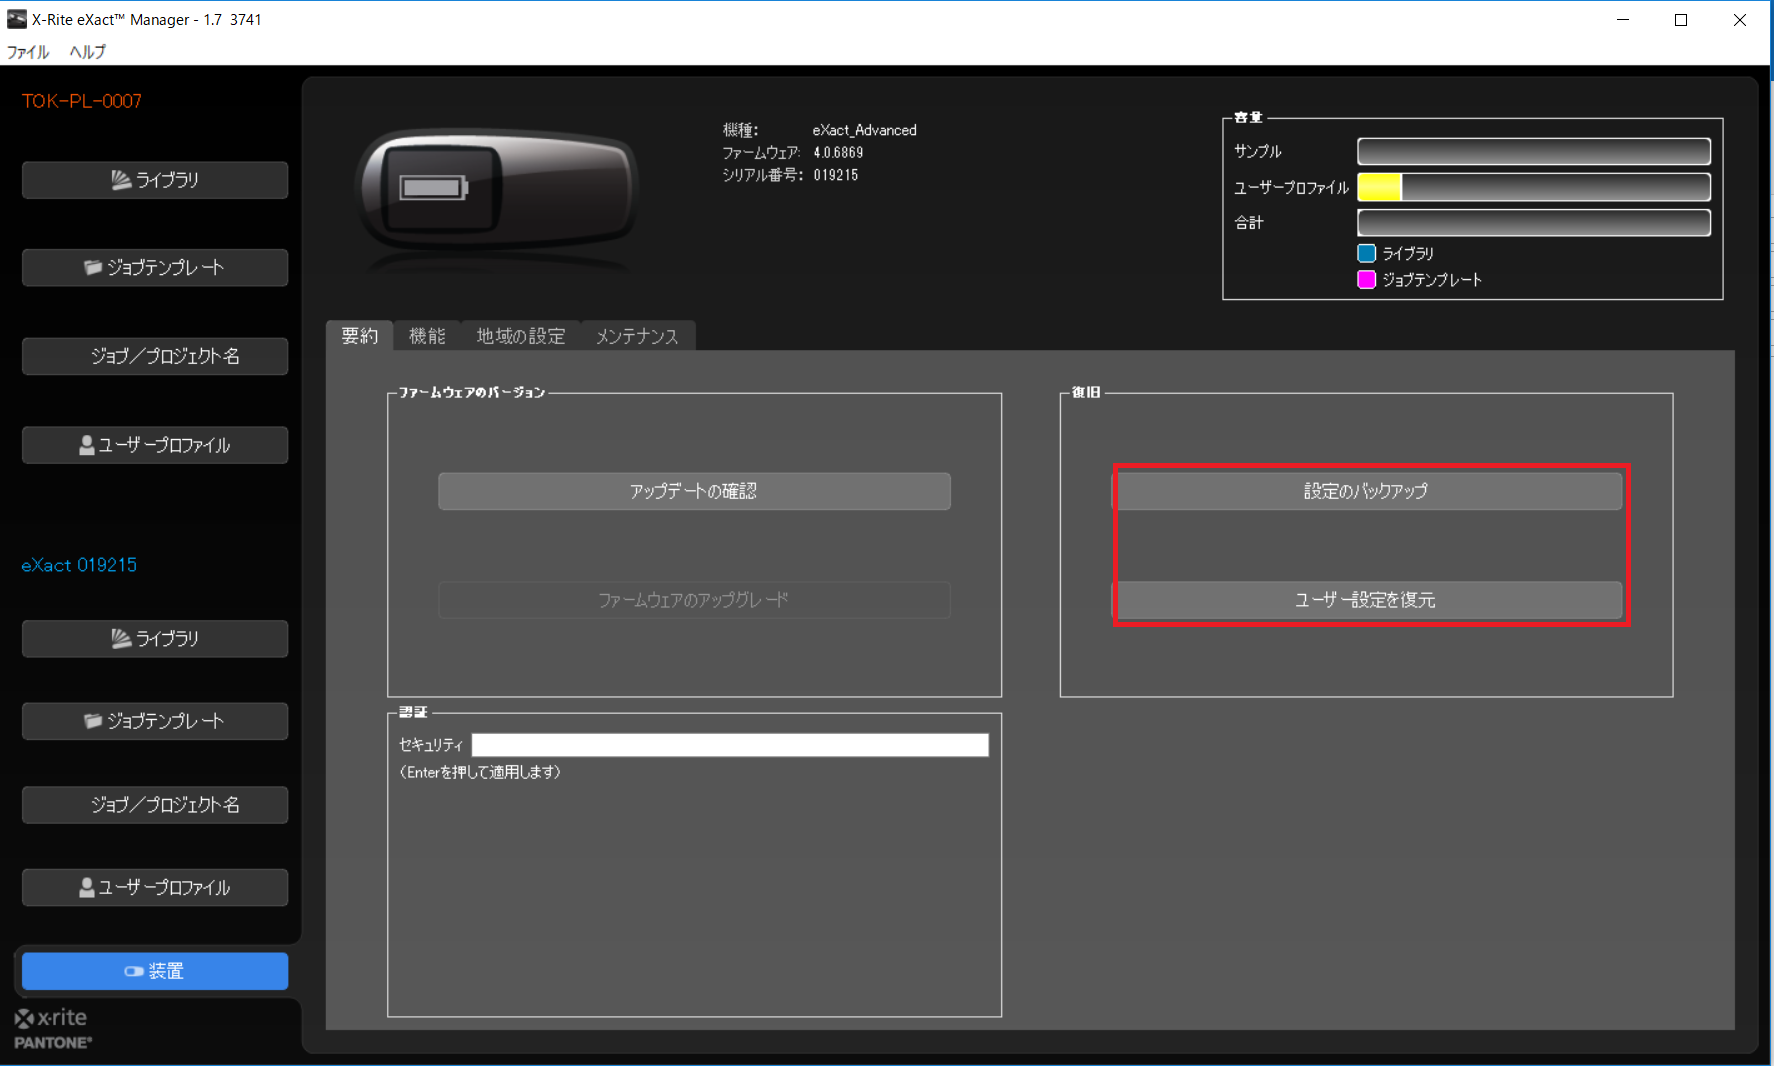
Task: Click the セキュリティ input field
Action: click(x=730, y=745)
